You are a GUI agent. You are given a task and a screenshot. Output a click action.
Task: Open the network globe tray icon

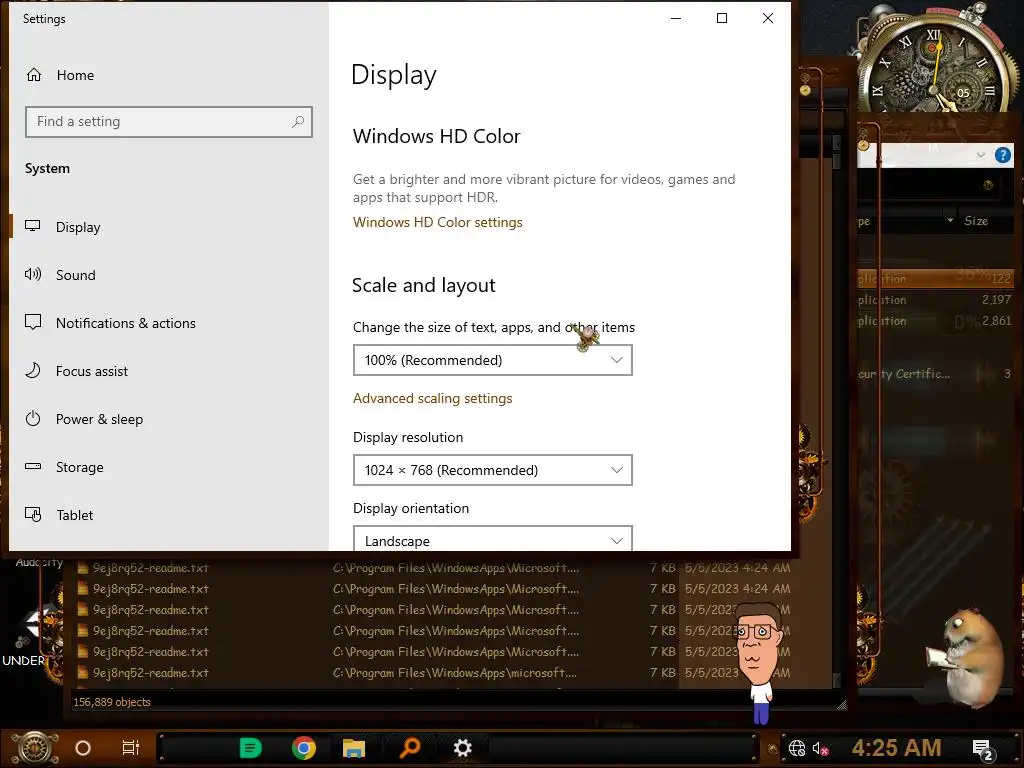[797, 748]
